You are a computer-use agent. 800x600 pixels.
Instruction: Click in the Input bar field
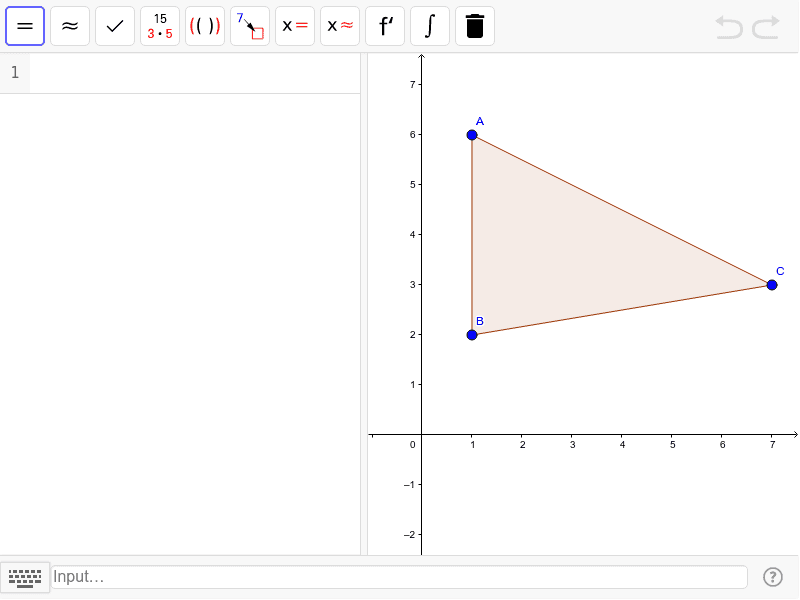tap(399, 577)
